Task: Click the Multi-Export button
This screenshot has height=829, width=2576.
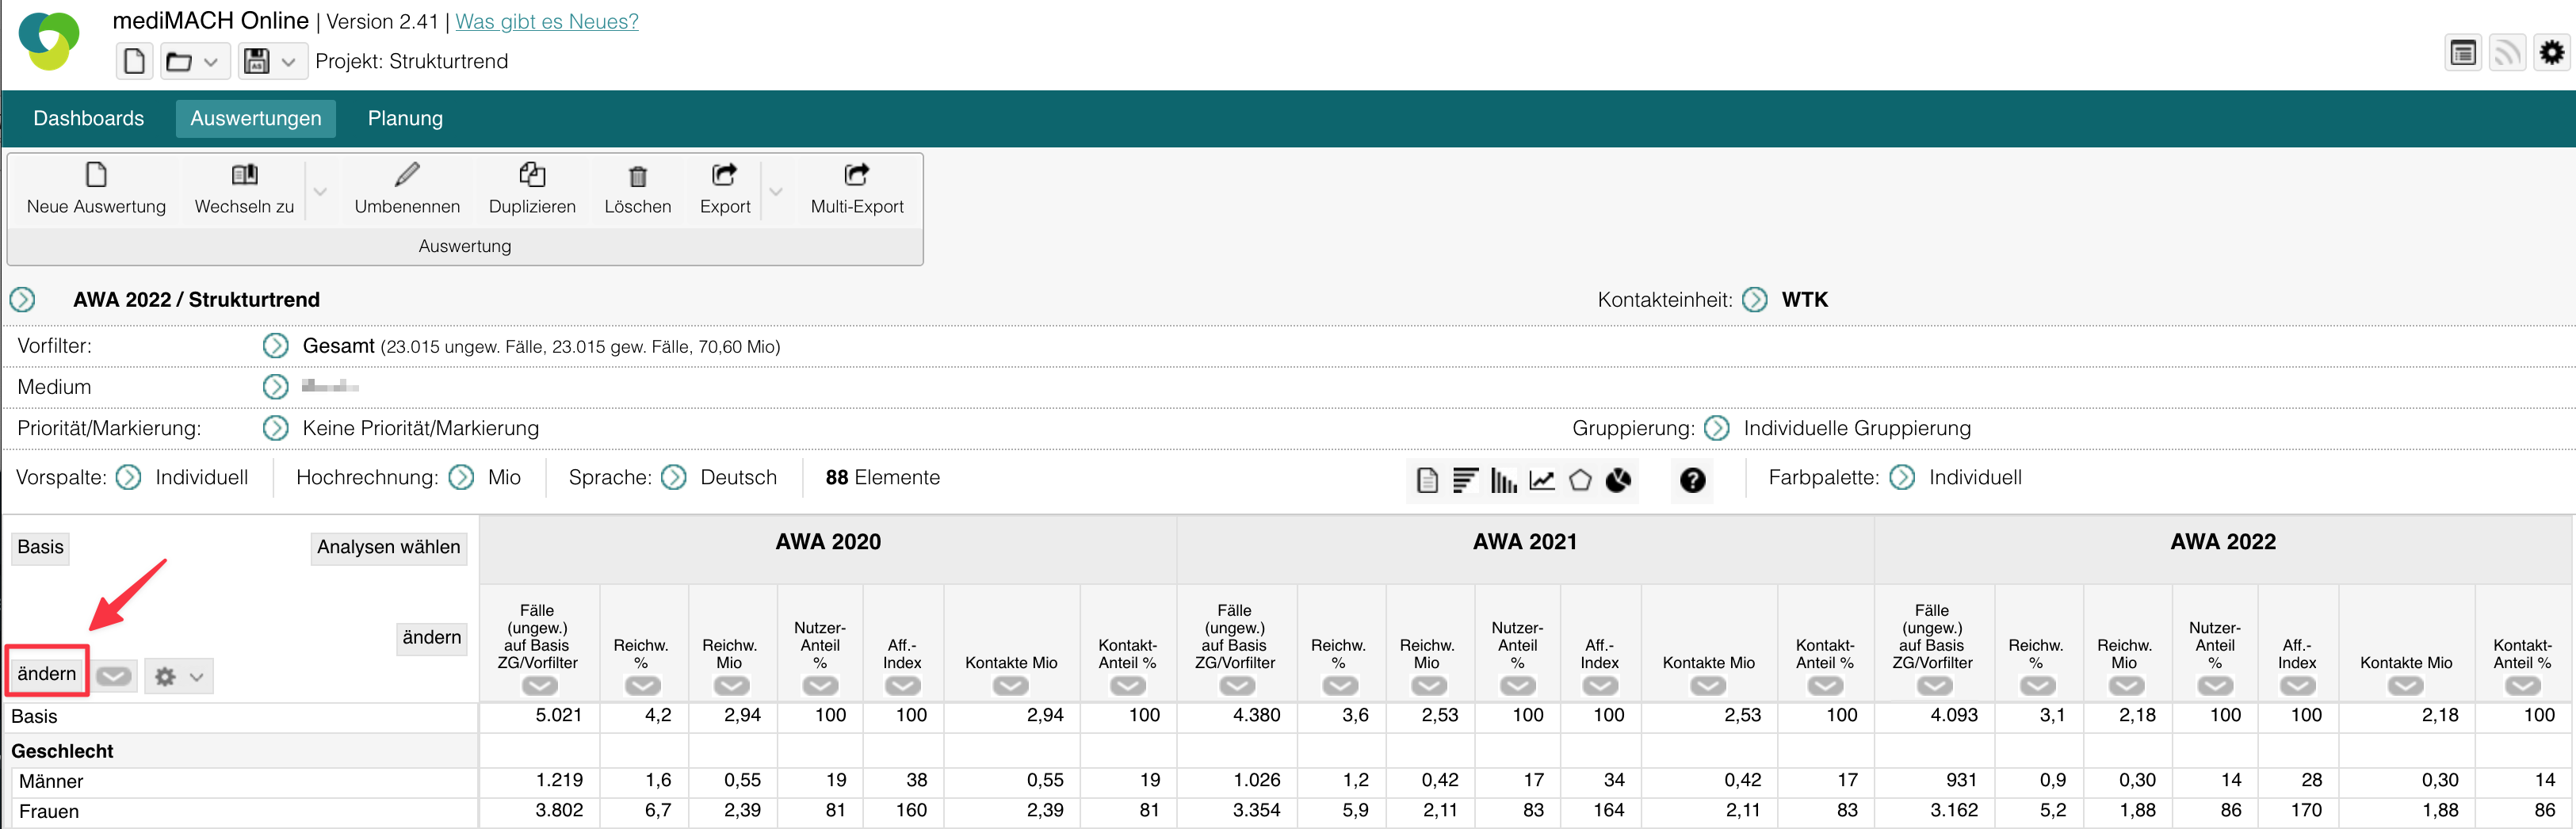Action: click(x=857, y=189)
